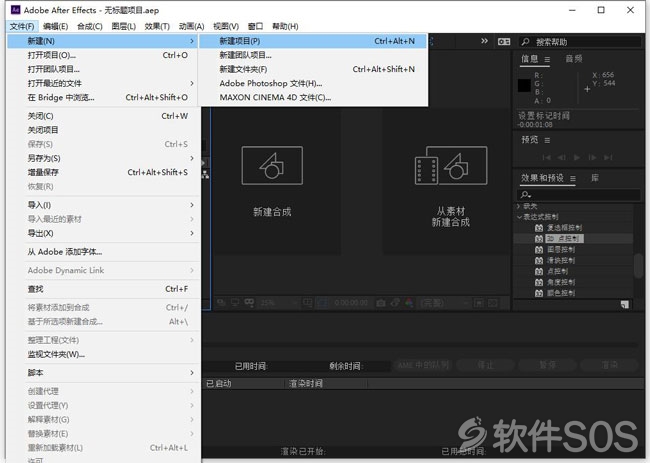This screenshot has width=650, height=463.
Task: Switch to the 音频 tab
Action: (x=574, y=59)
